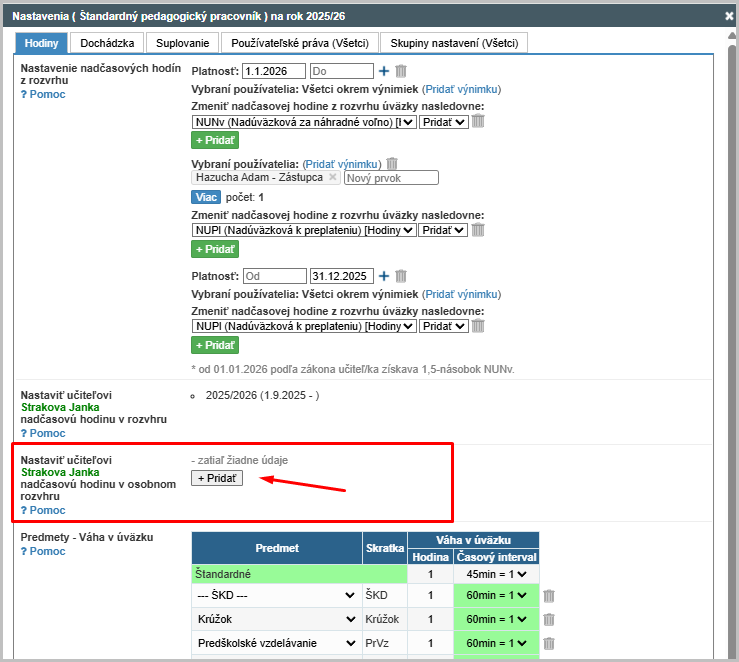Screen dimensions: 739x662
Task: Click the plus icon beside the 31.12.2025 date
Action: click(384, 276)
